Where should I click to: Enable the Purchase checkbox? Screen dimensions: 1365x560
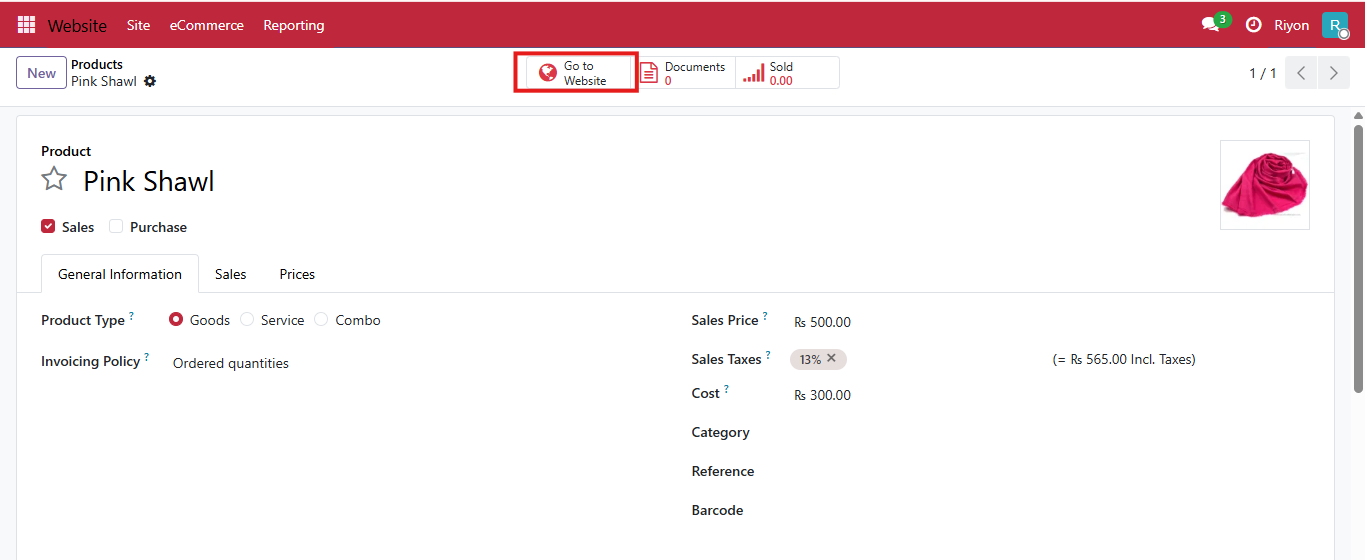pos(116,227)
